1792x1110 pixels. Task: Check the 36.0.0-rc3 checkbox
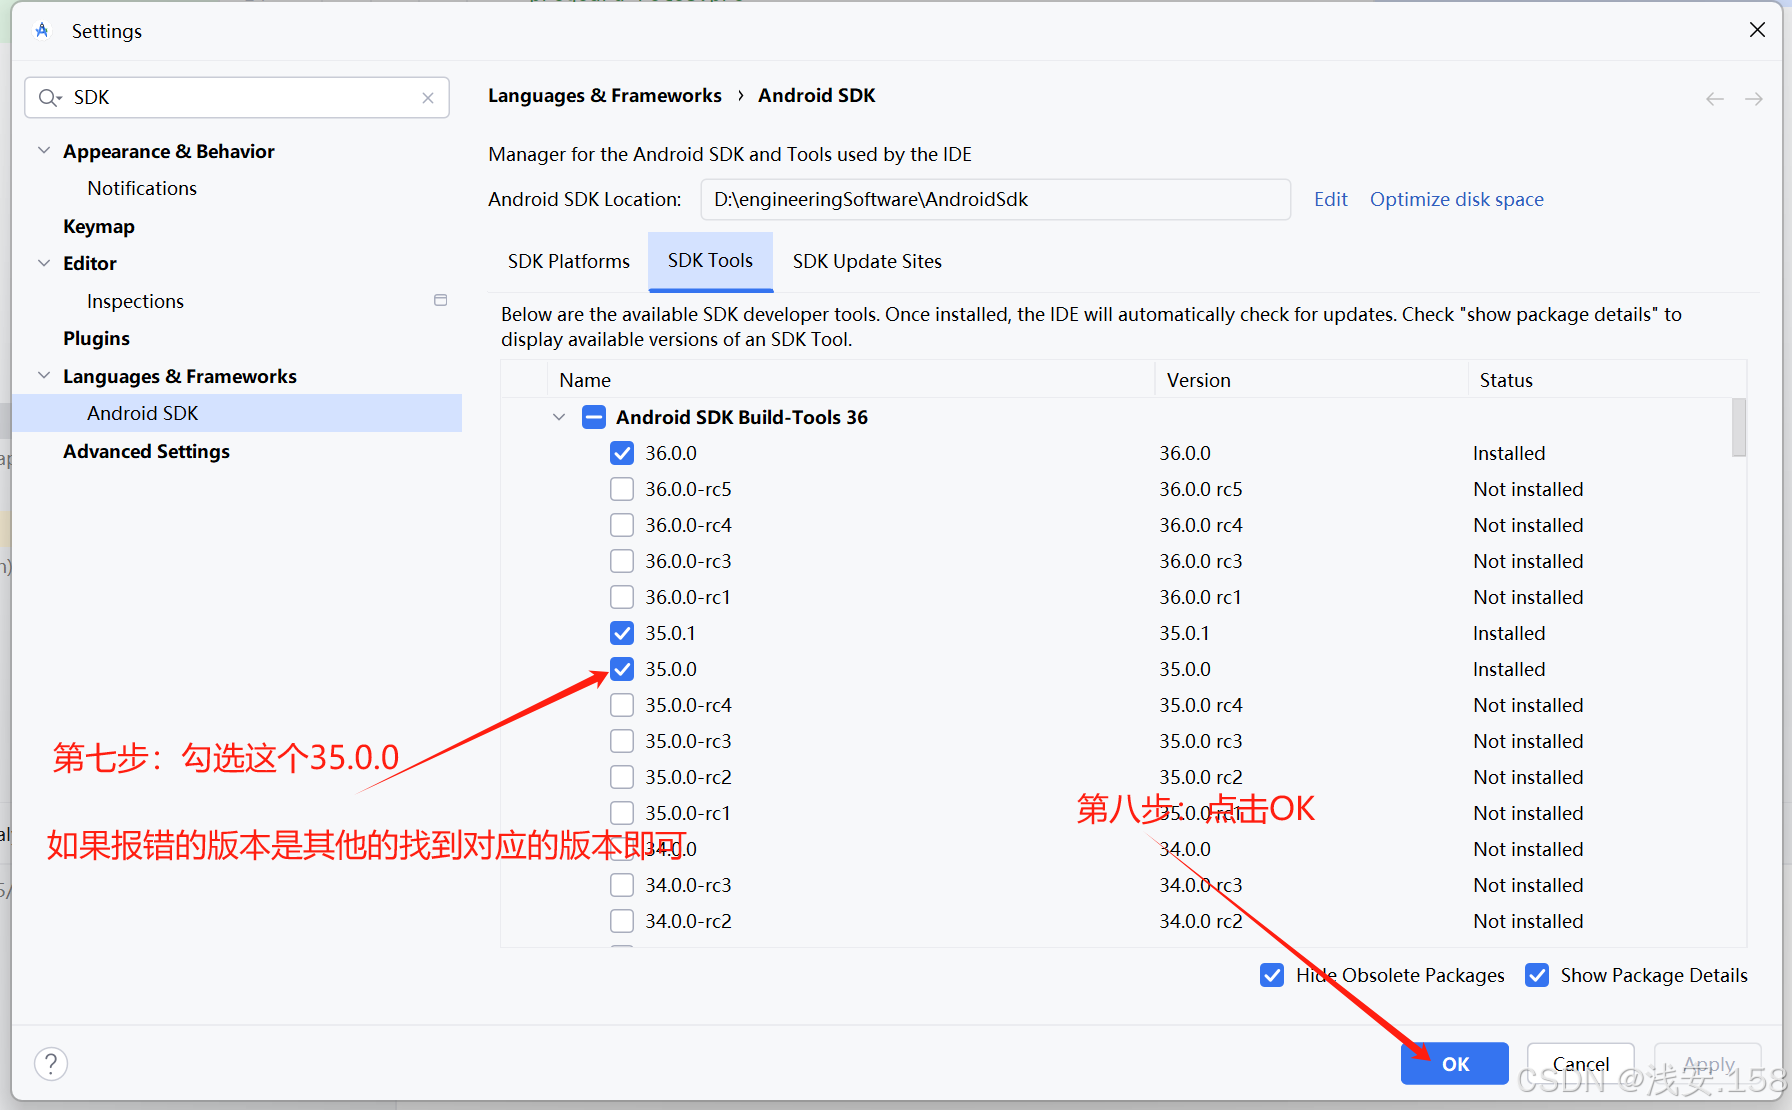tap(622, 561)
